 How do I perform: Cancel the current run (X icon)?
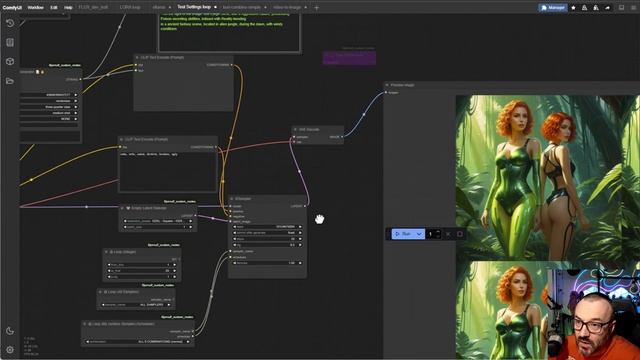tap(448, 234)
